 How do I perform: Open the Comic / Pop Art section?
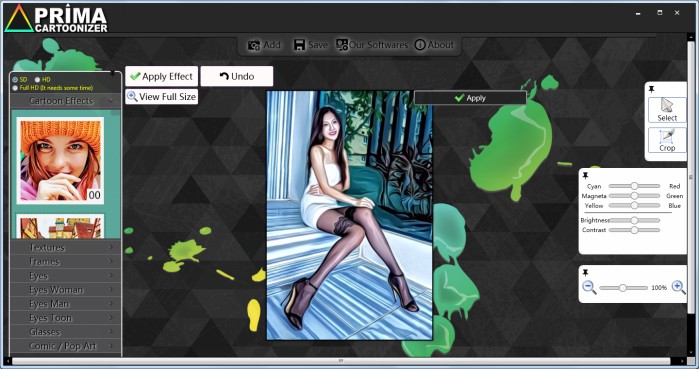pos(65,346)
